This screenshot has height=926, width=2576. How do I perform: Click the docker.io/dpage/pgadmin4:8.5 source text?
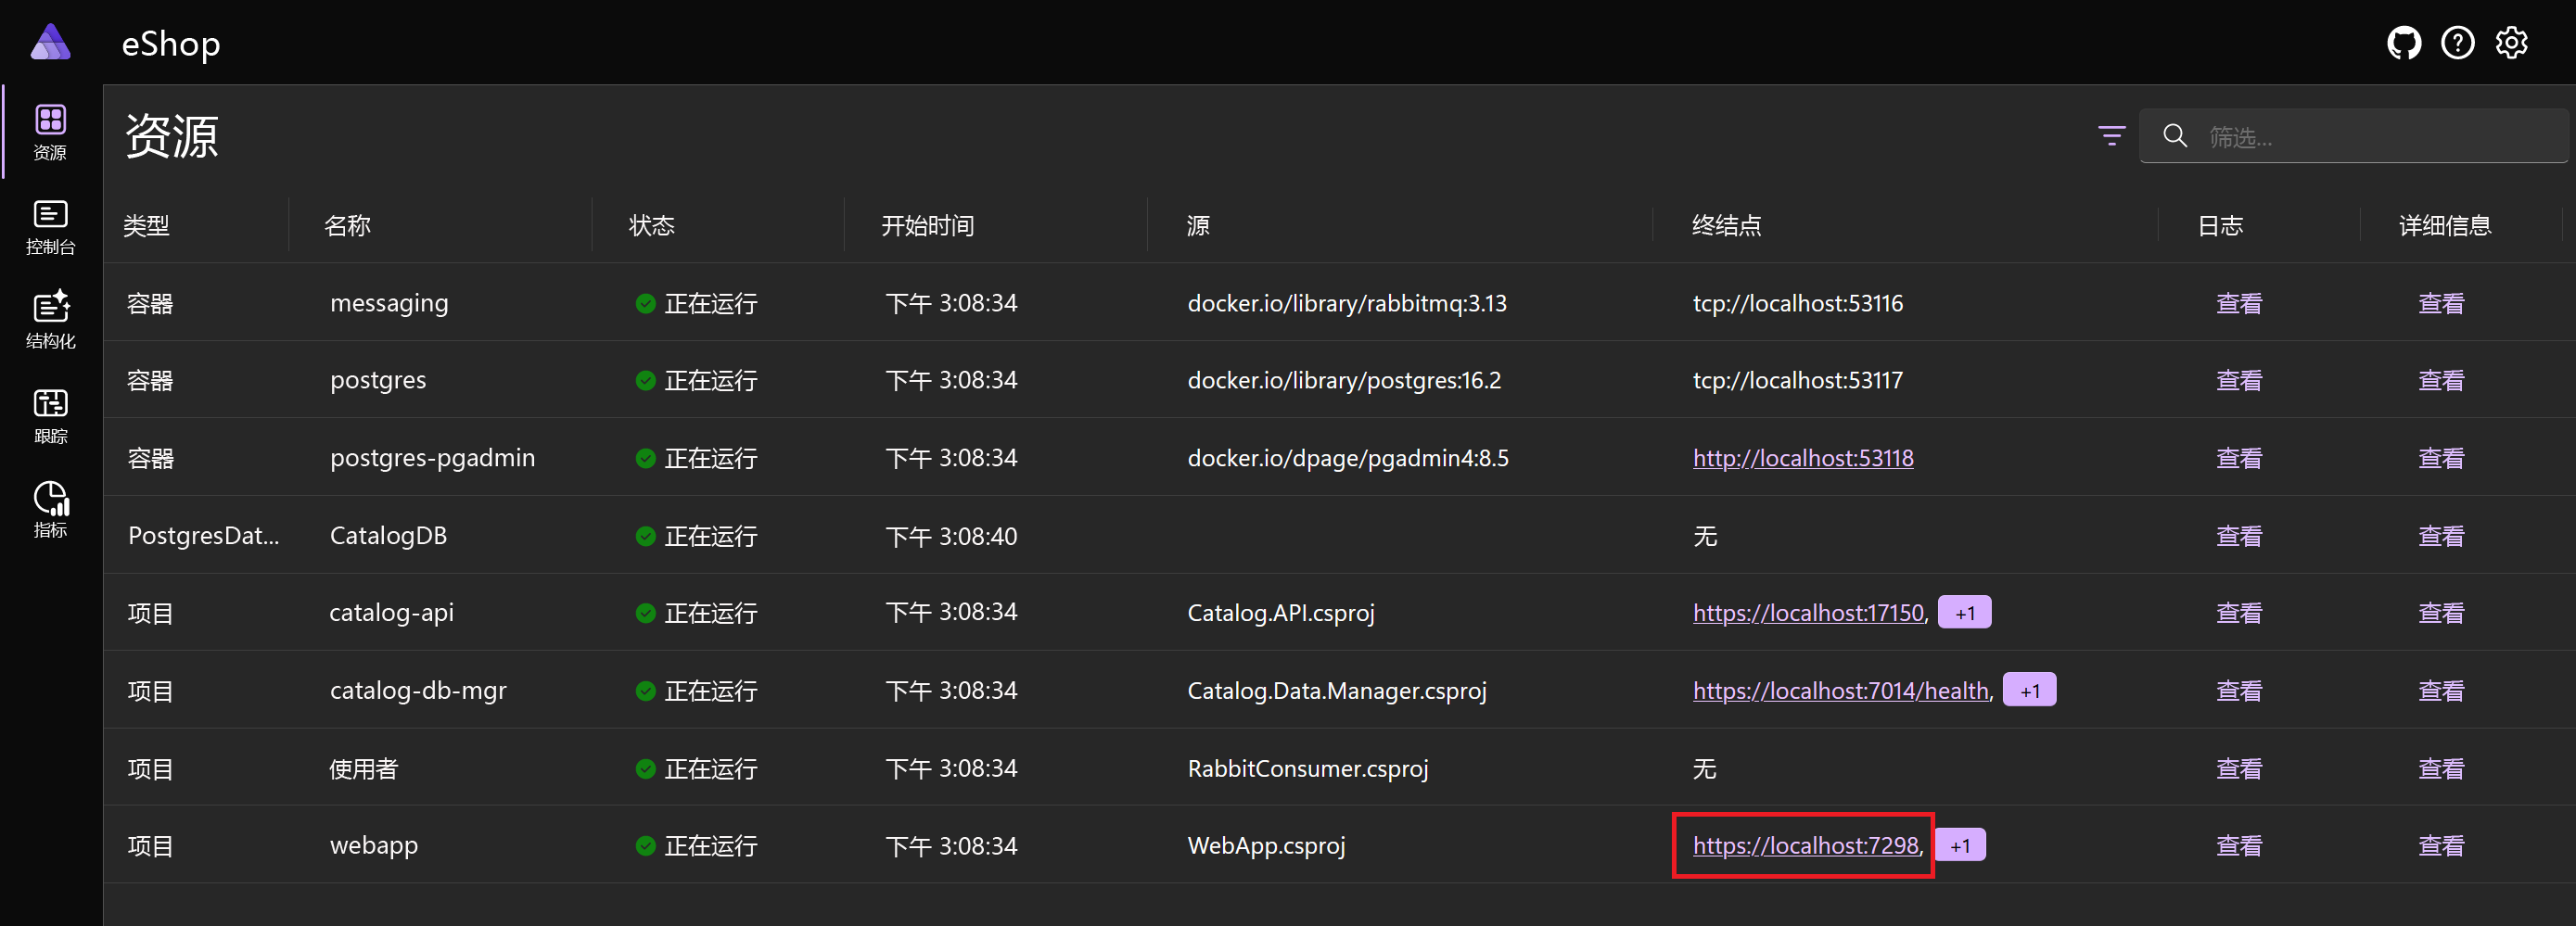pyautogui.click(x=1347, y=458)
